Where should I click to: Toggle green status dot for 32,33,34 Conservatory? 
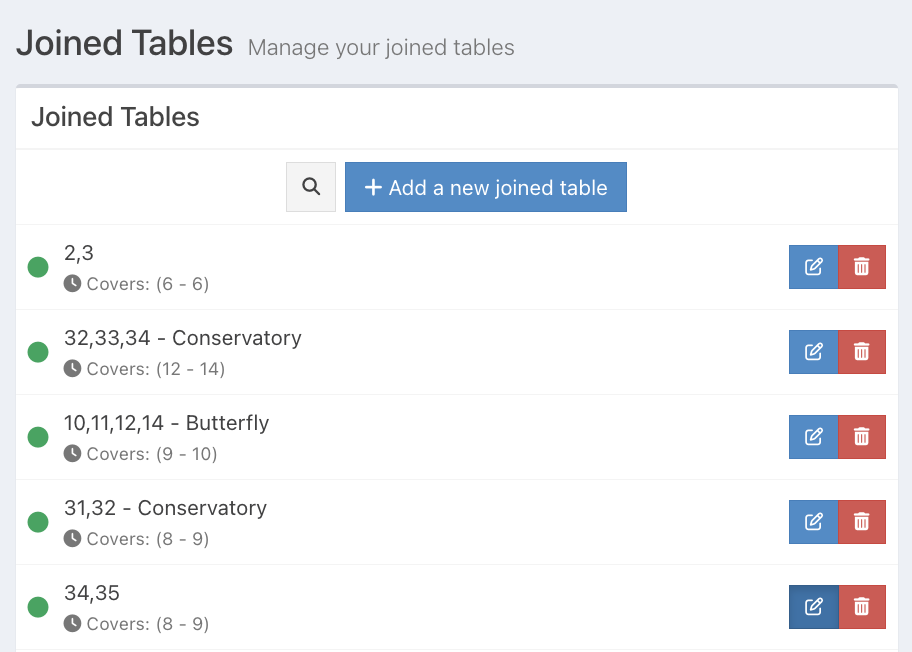(x=38, y=352)
